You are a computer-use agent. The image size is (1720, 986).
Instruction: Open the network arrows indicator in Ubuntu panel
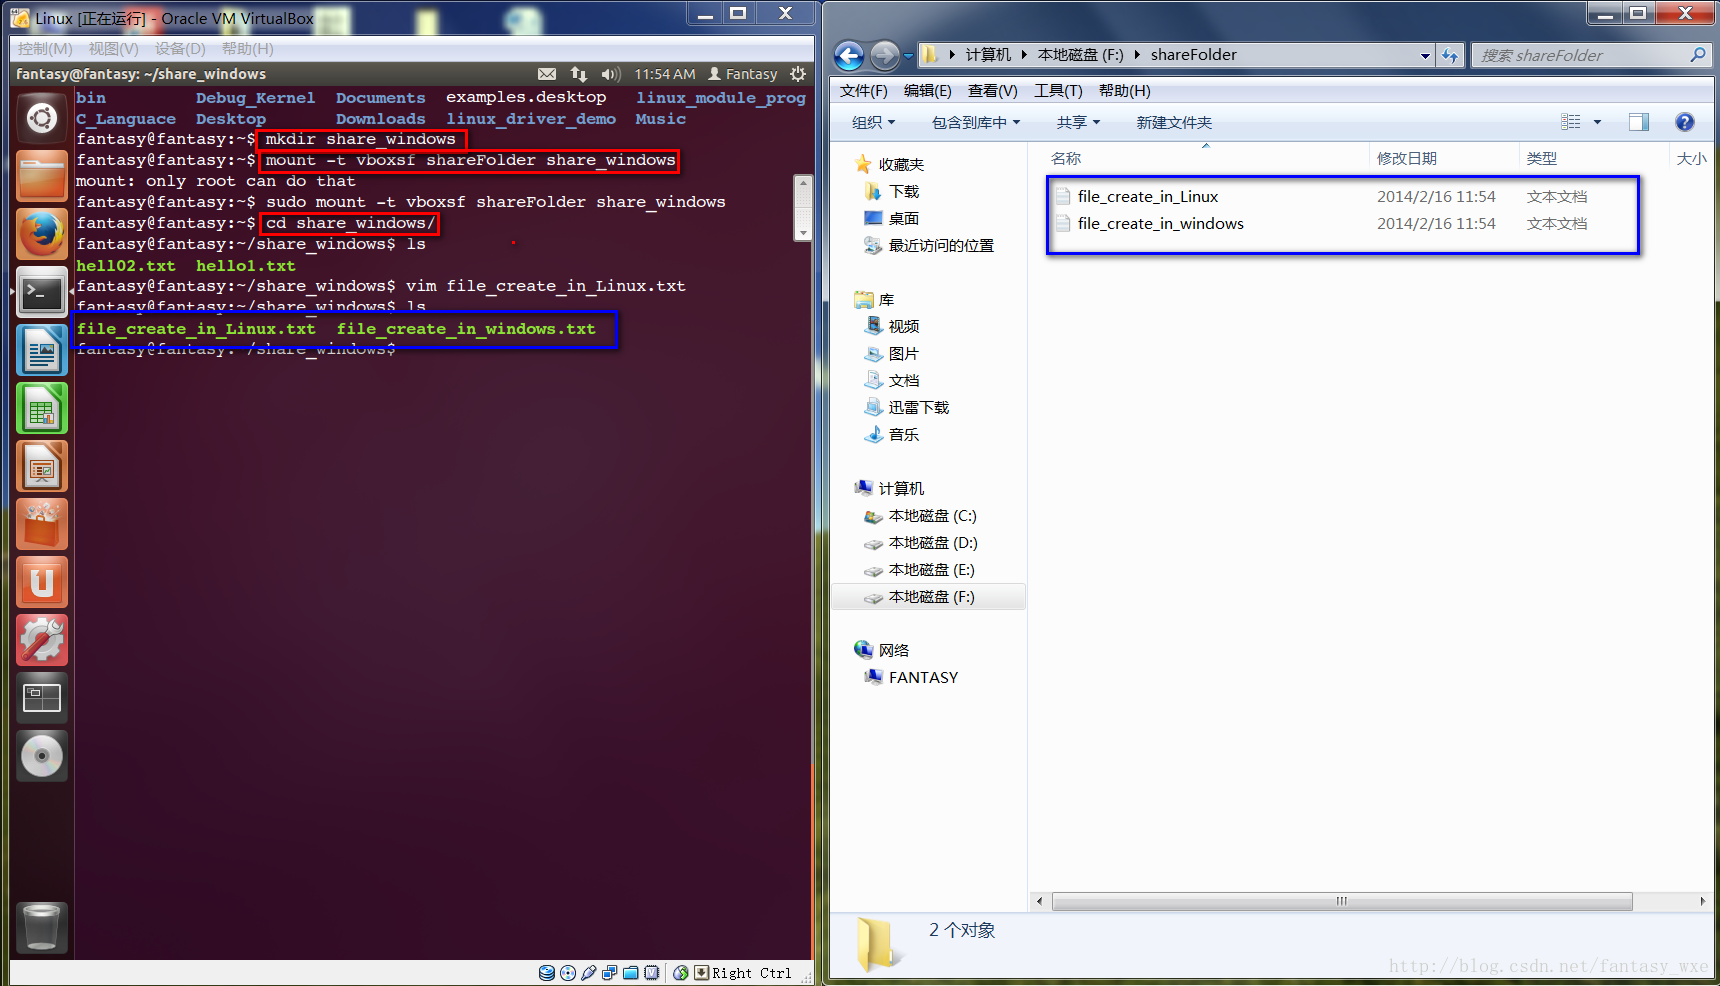579,74
